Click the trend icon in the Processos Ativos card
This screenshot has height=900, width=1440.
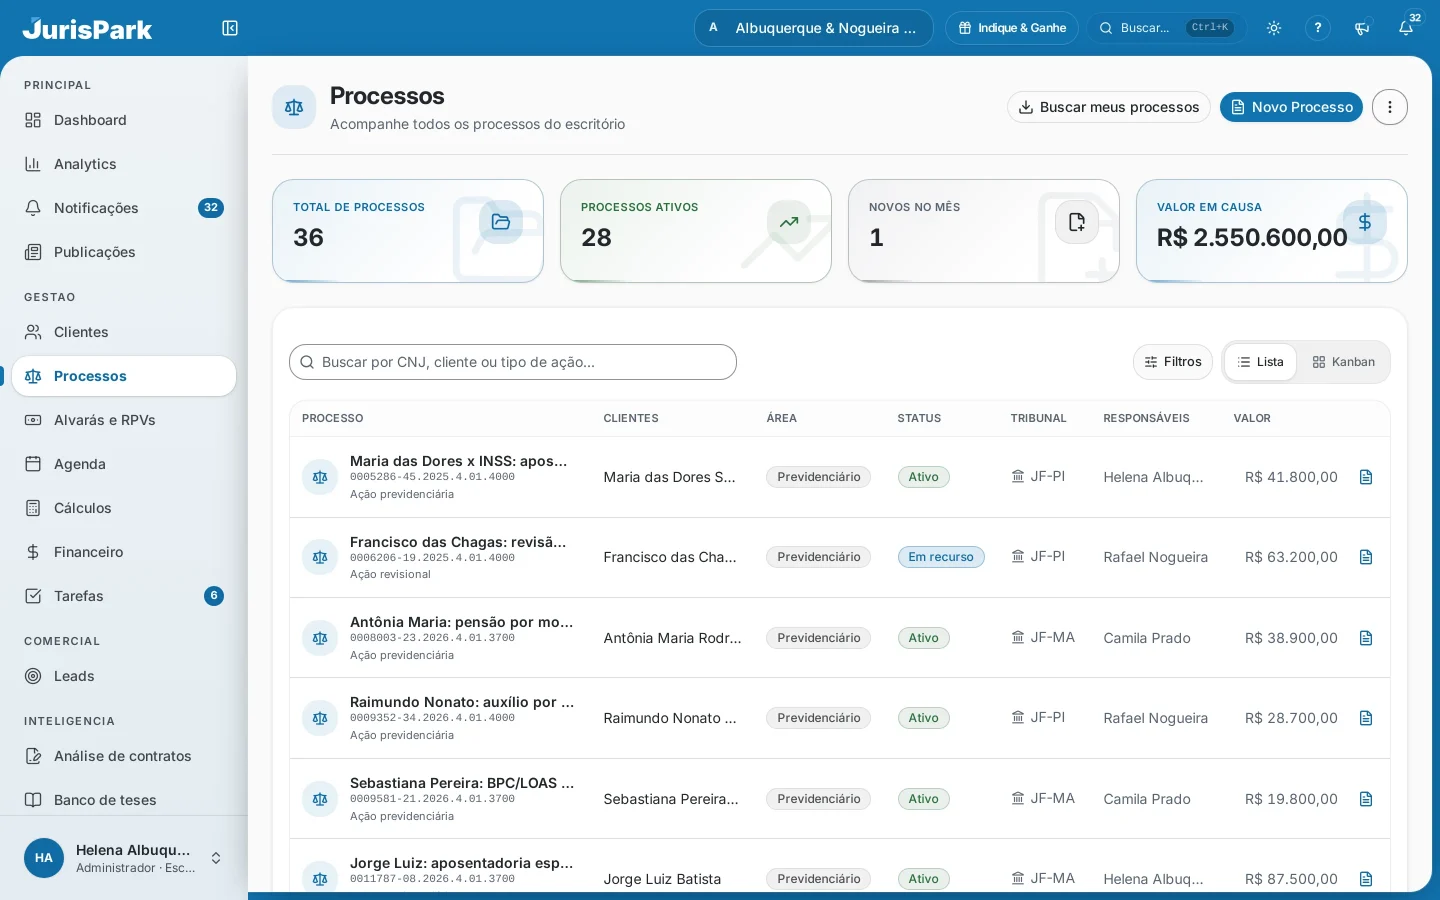[789, 222]
